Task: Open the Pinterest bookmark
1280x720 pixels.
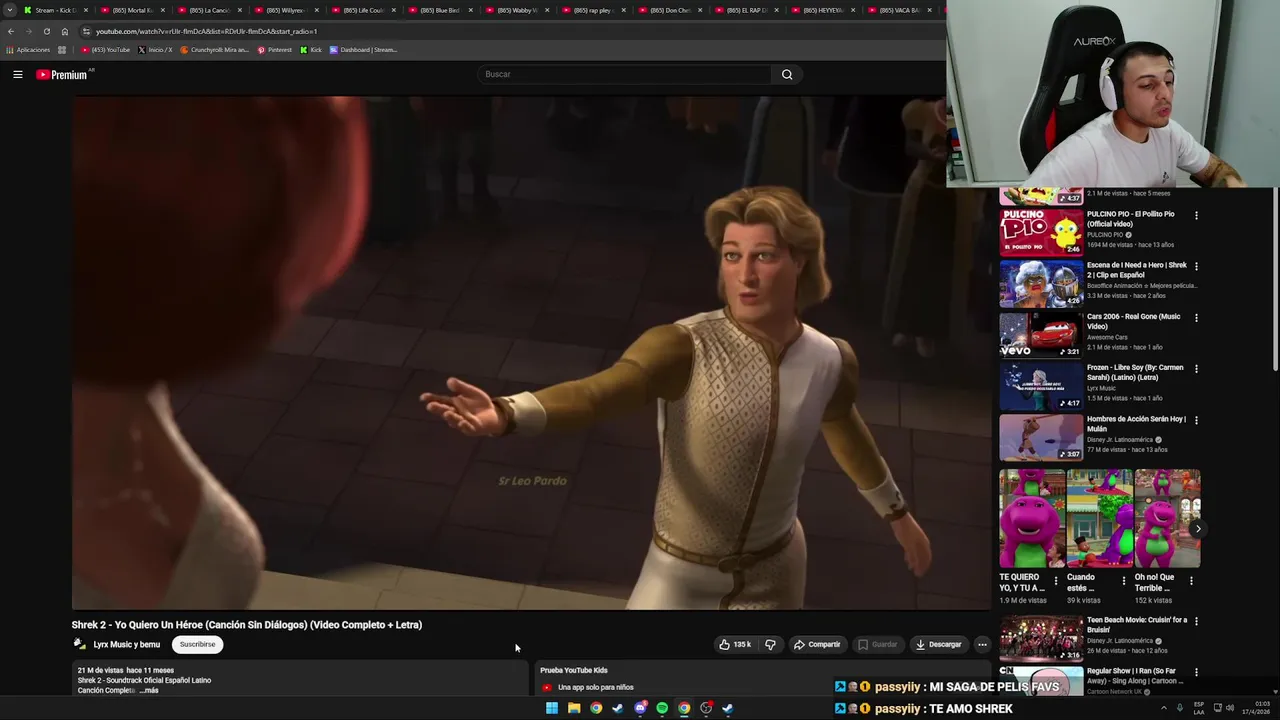Action: pyautogui.click(x=275, y=50)
